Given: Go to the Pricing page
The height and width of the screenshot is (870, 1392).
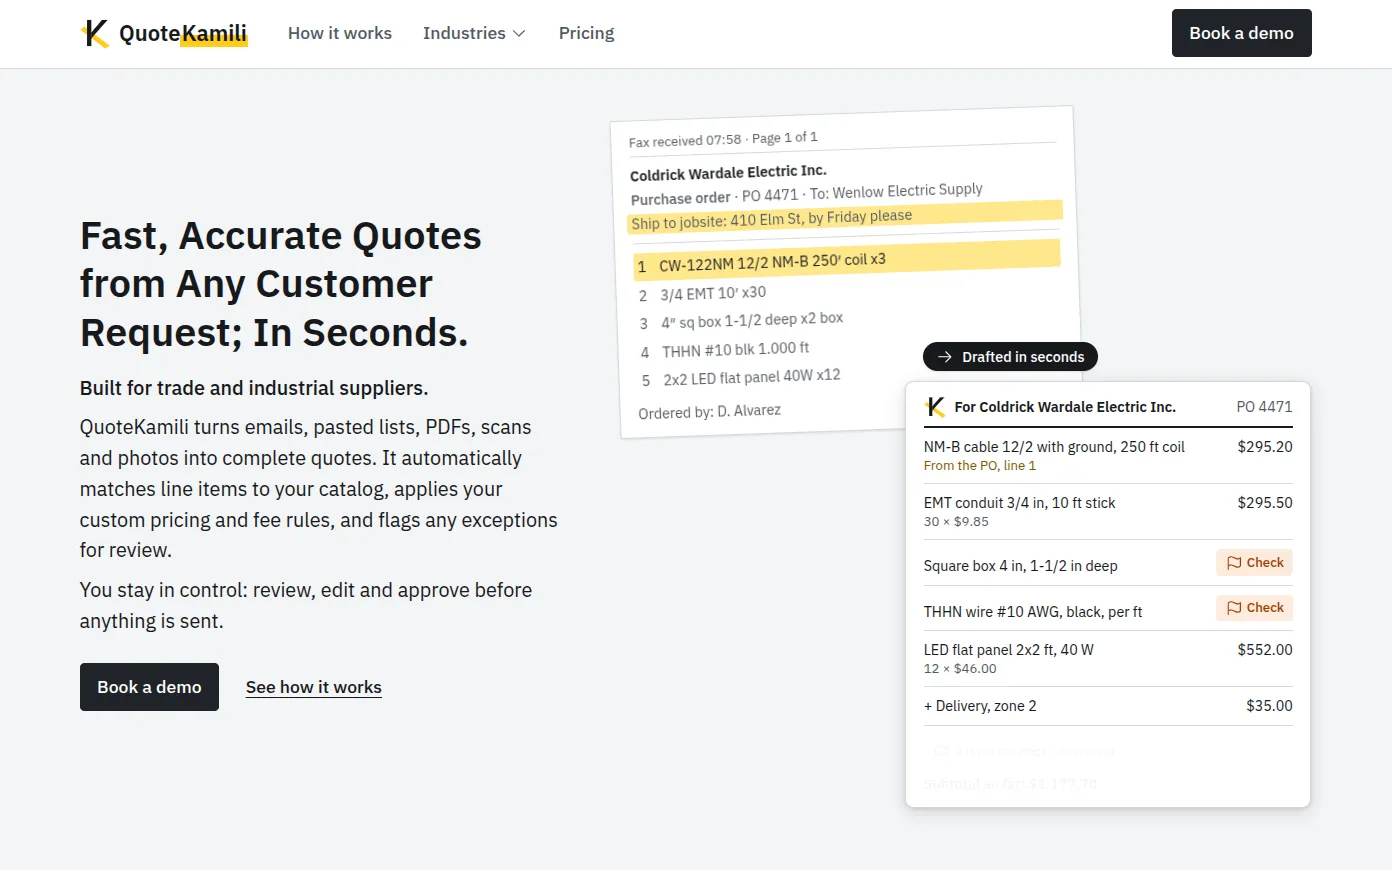Looking at the screenshot, I should coord(587,33).
